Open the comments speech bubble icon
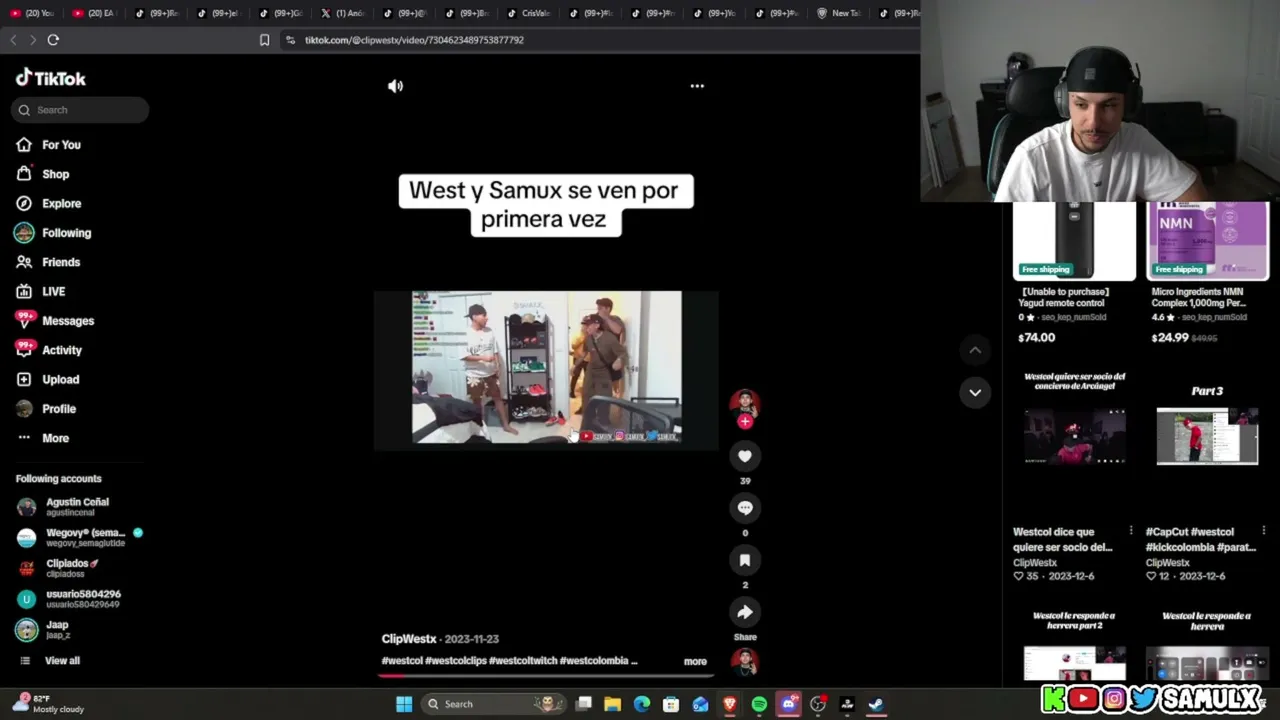The width and height of the screenshot is (1280, 720). click(x=745, y=508)
